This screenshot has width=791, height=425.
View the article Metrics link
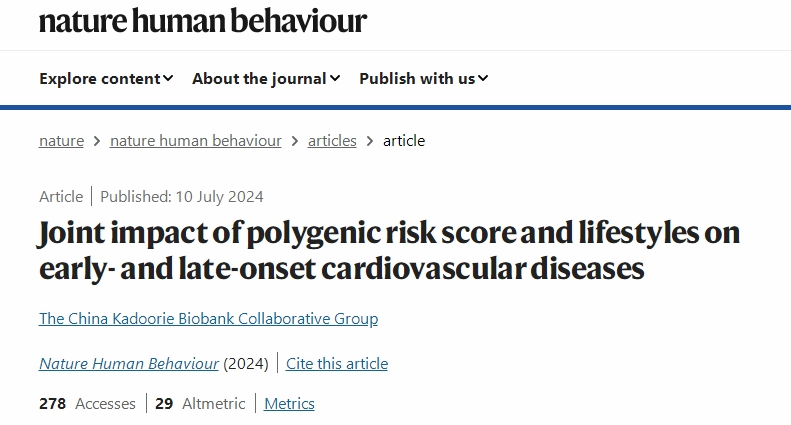coord(289,404)
